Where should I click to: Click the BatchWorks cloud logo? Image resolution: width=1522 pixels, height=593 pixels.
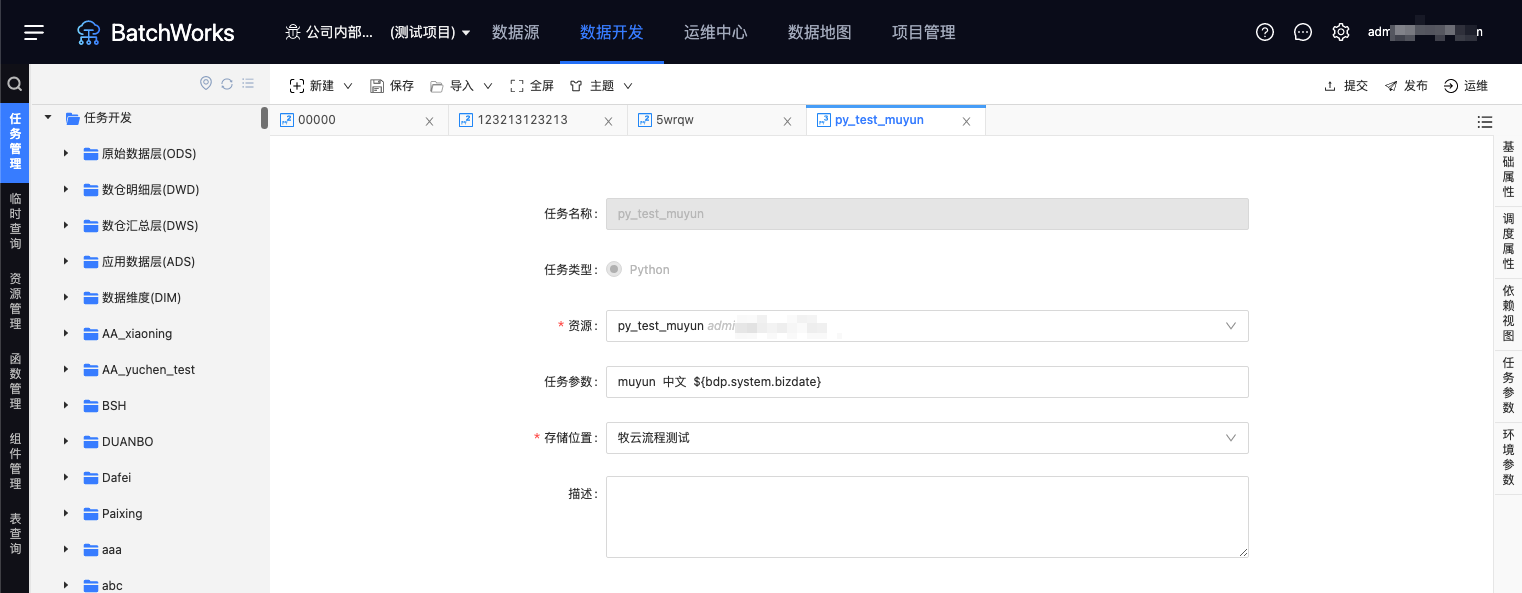click(x=89, y=33)
